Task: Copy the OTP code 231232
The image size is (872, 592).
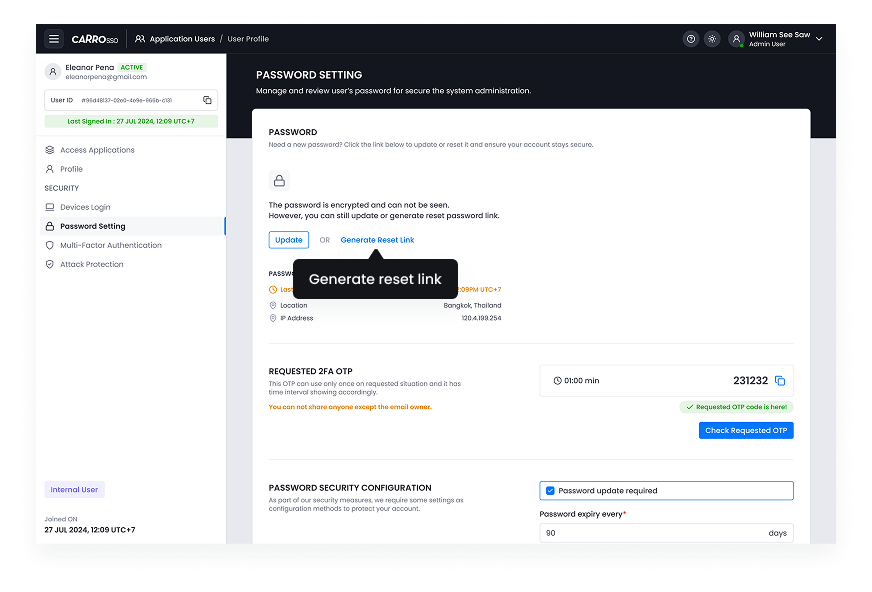Action: tap(781, 380)
